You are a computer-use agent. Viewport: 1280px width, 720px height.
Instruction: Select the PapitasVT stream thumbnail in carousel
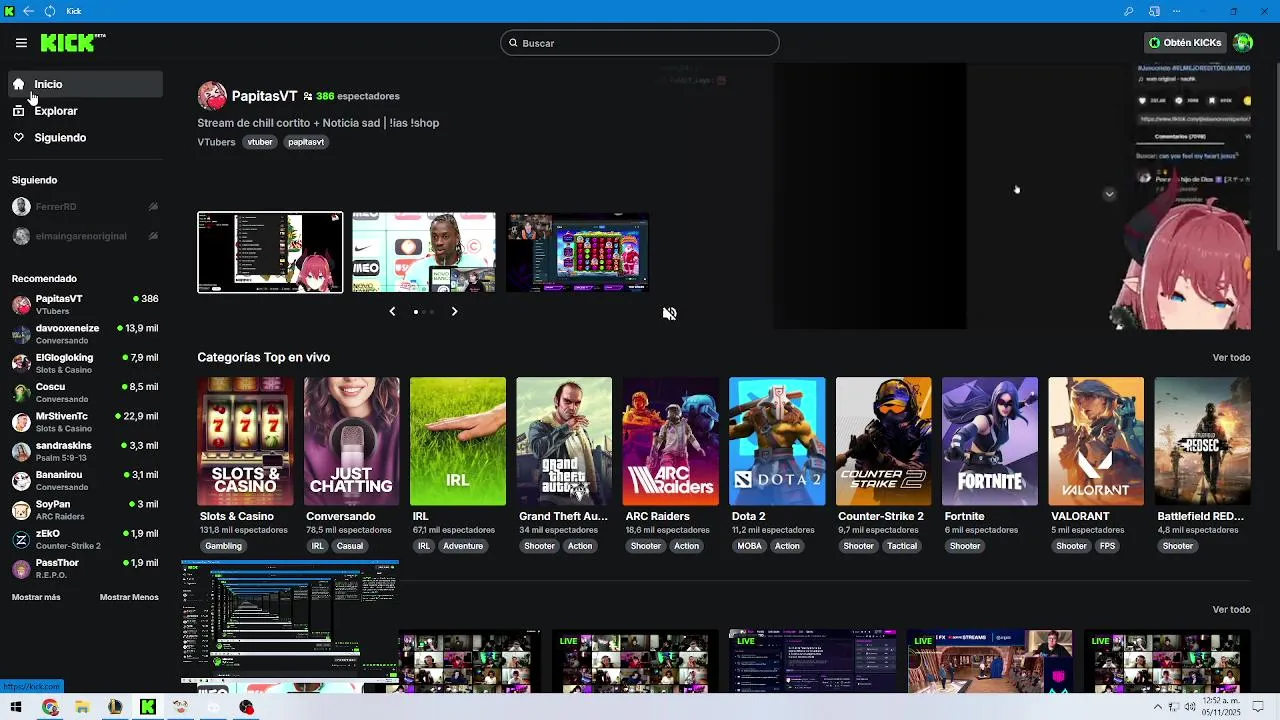pyautogui.click(x=270, y=252)
